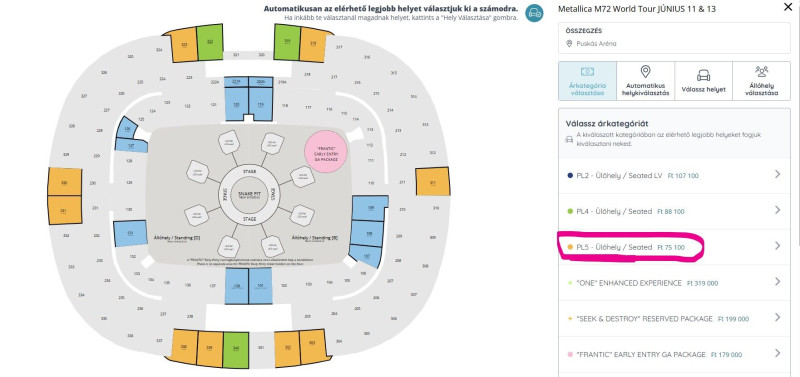
Task: Expand PL2 Seated LV price category
Action: tap(674, 175)
